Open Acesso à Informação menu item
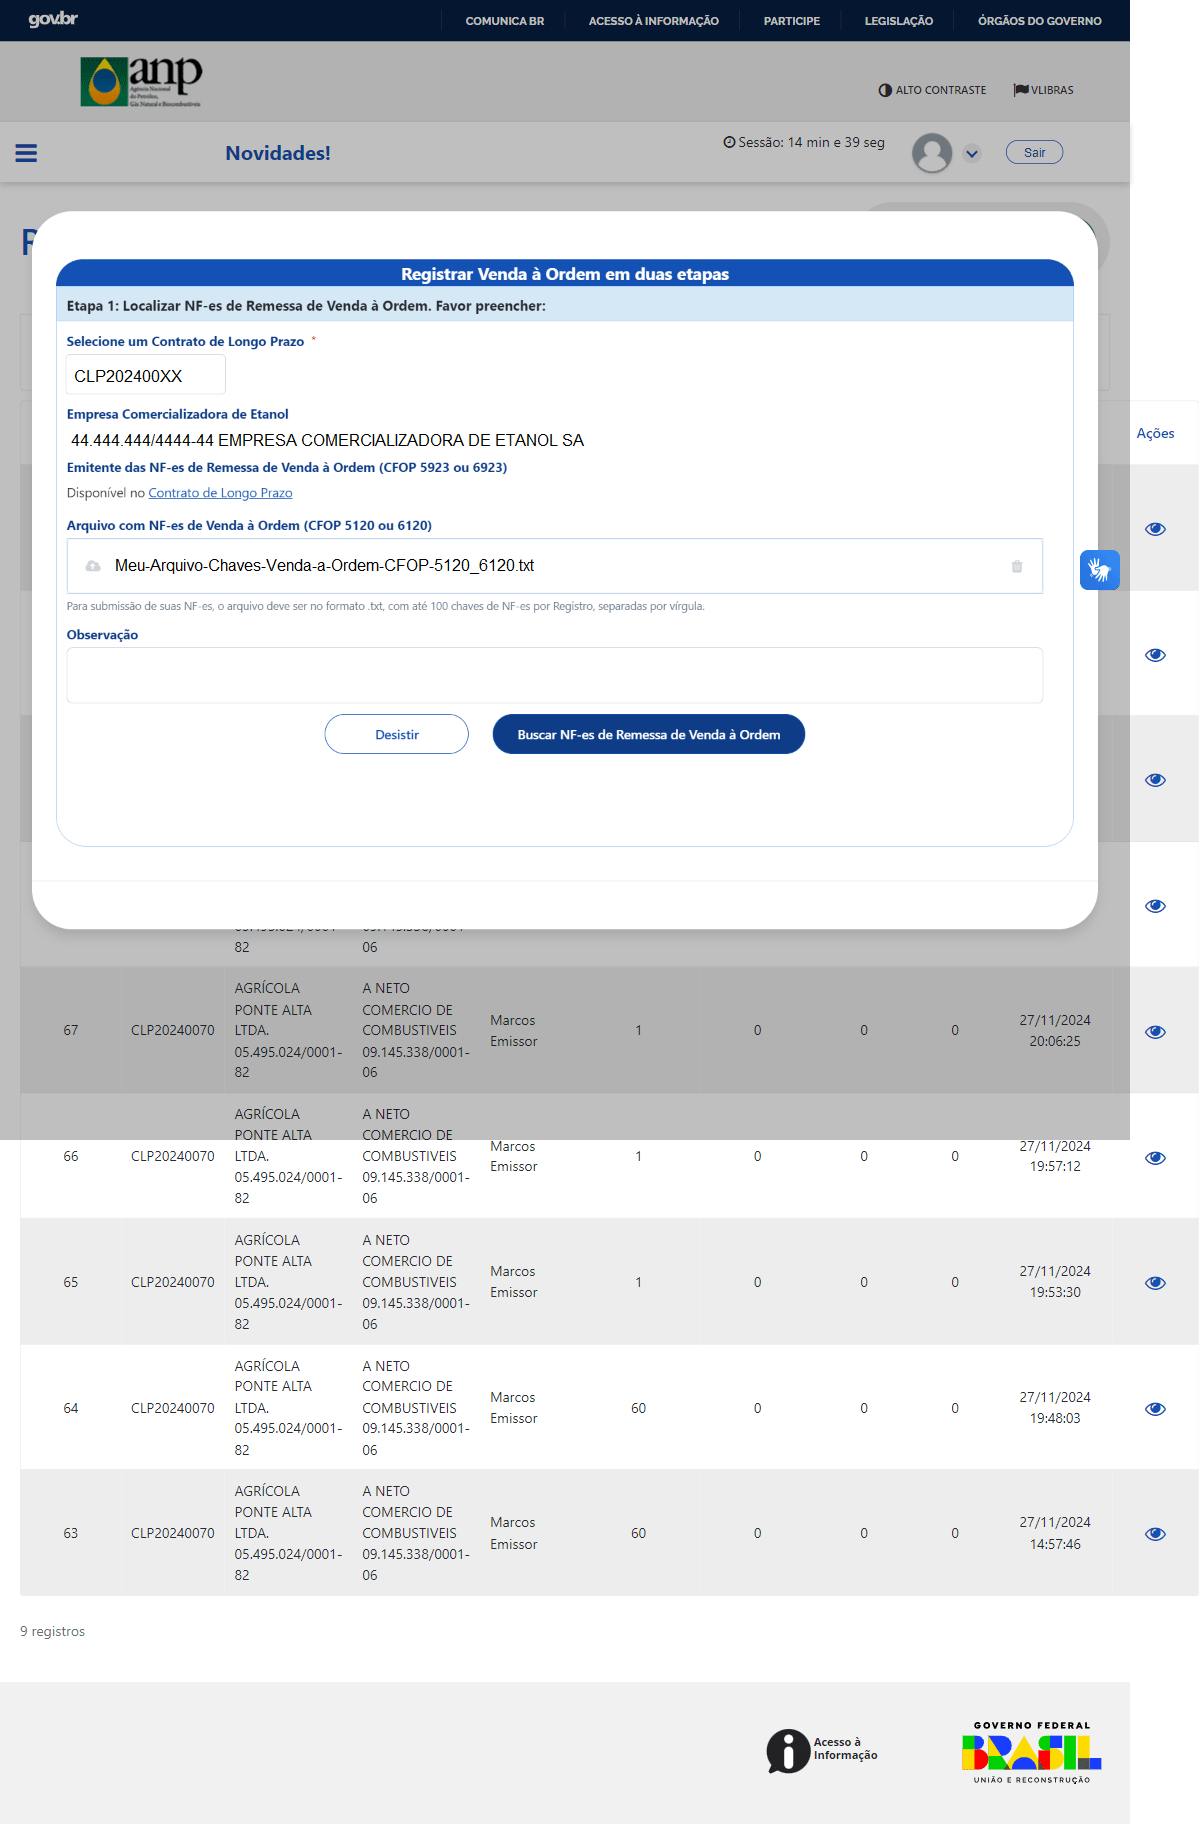This screenshot has height=1824, width=1199. pos(654,21)
